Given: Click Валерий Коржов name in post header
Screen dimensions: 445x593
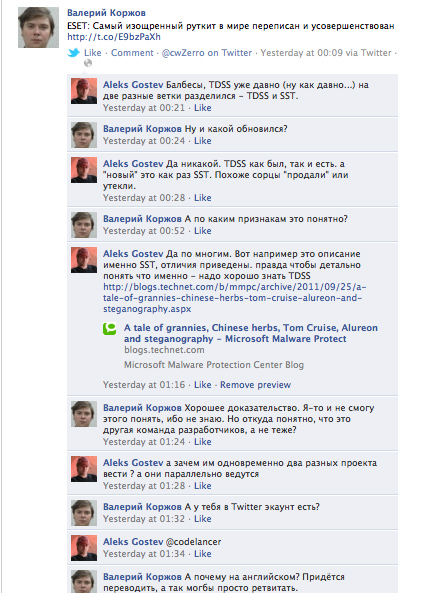Looking at the screenshot, I should tap(106, 13).
